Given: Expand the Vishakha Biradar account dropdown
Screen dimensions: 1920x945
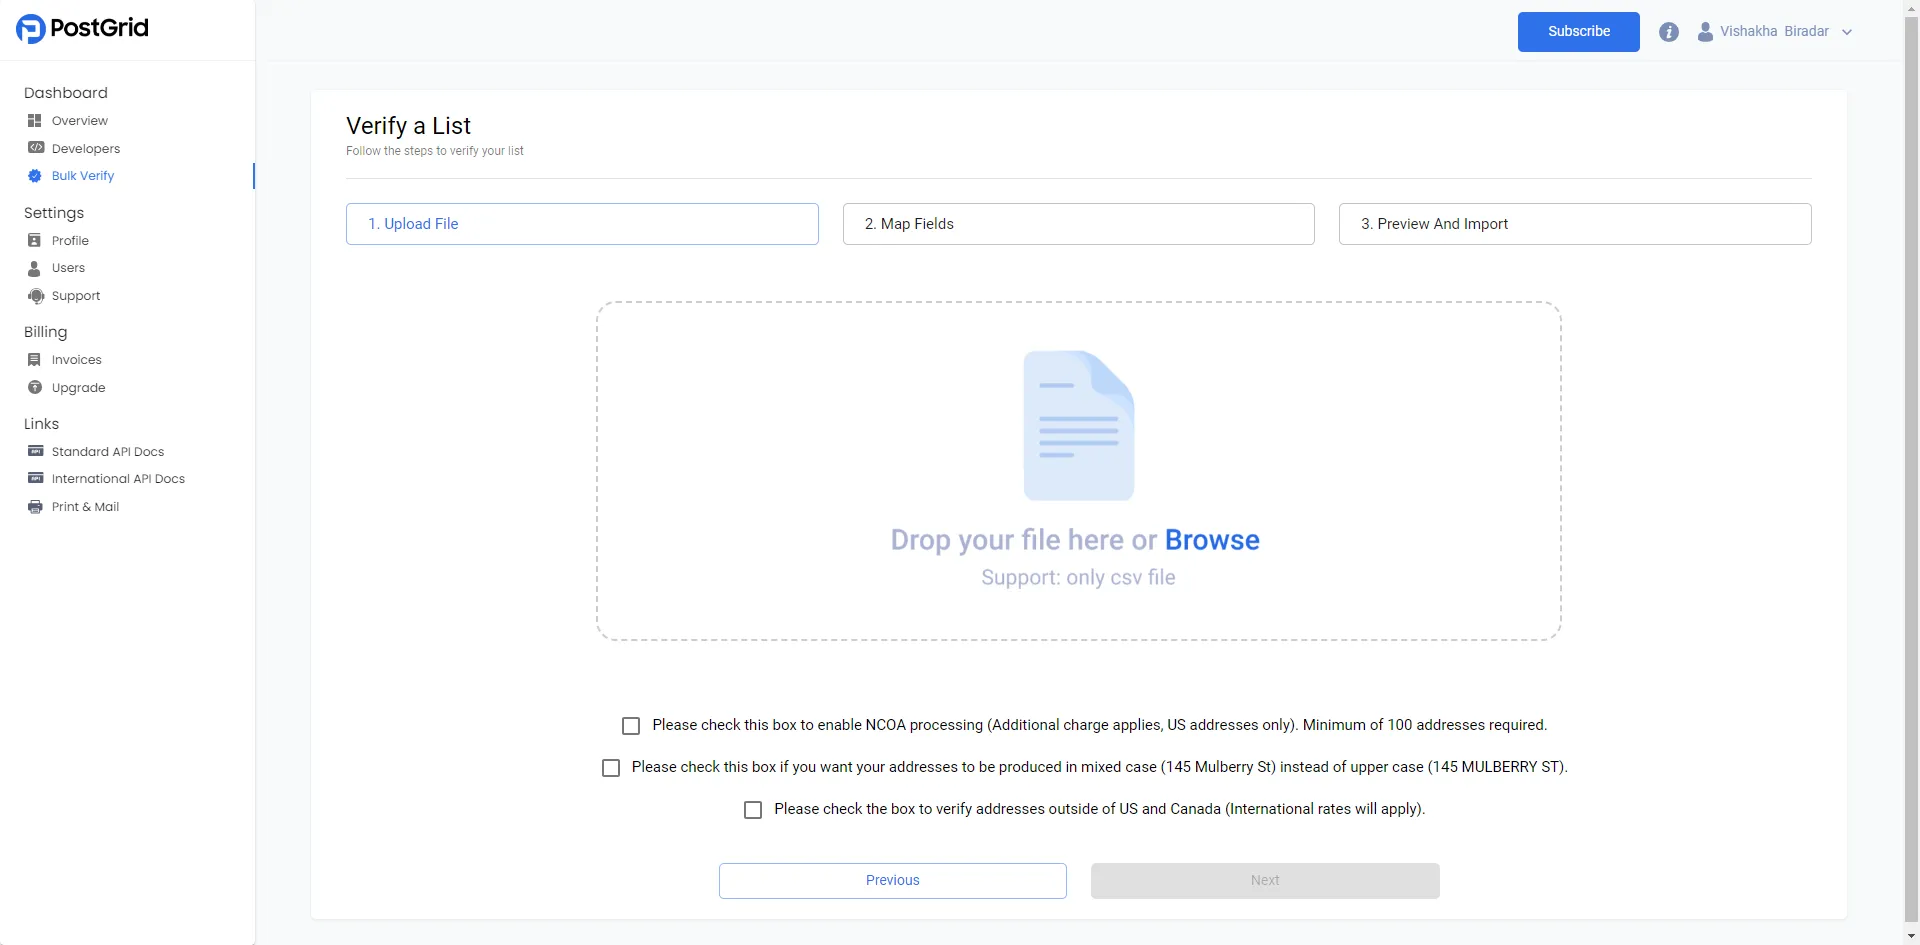Looking at the screenshot, I should 1847,31.
